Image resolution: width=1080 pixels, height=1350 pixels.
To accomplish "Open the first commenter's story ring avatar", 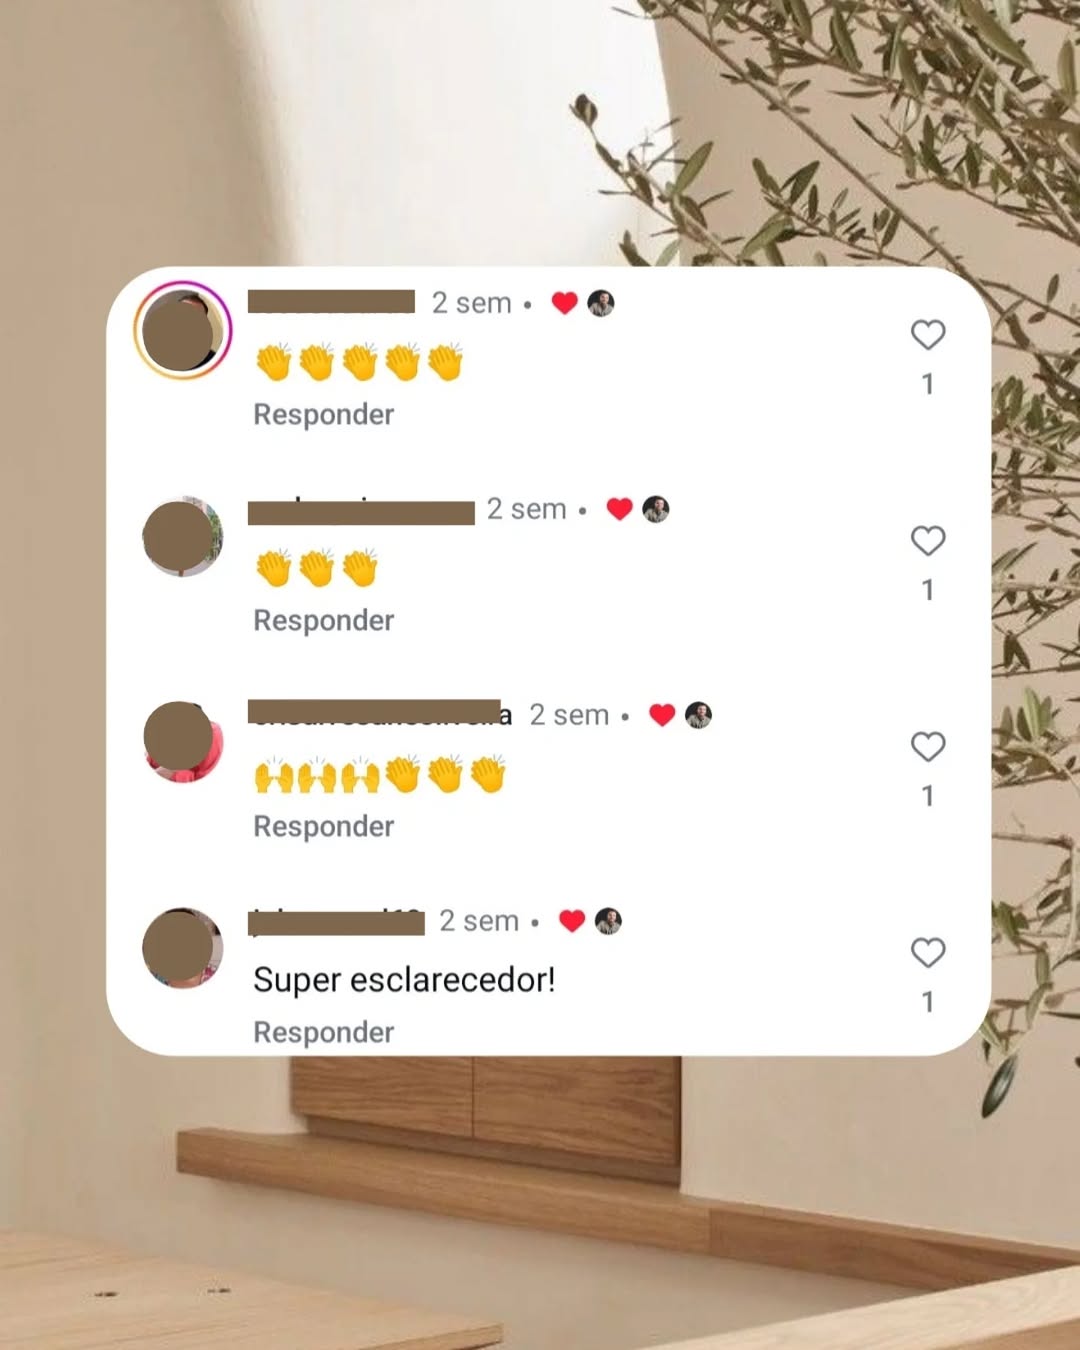I will pos(182,331).
